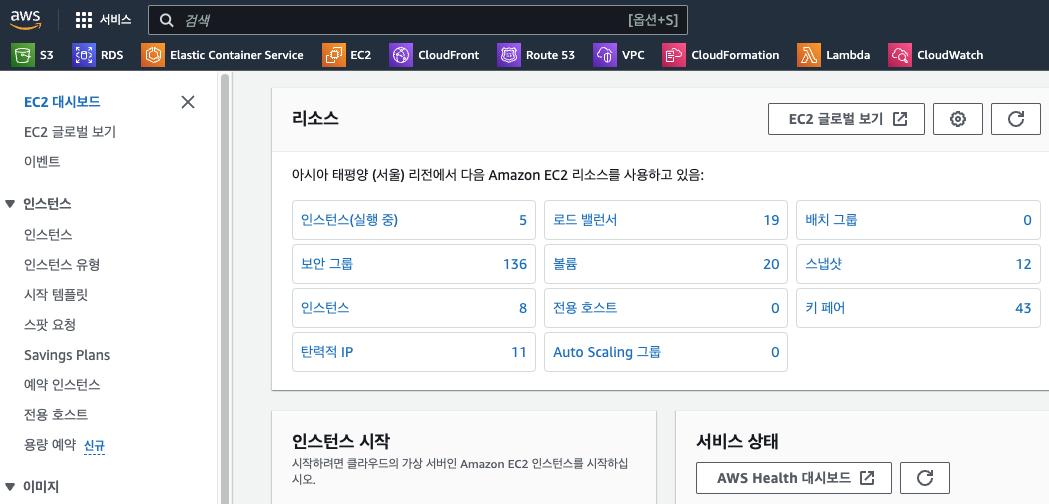Open the Lambda shortcut icon
This screenshot has width=1049, height=504.
(x=809, y=55)
